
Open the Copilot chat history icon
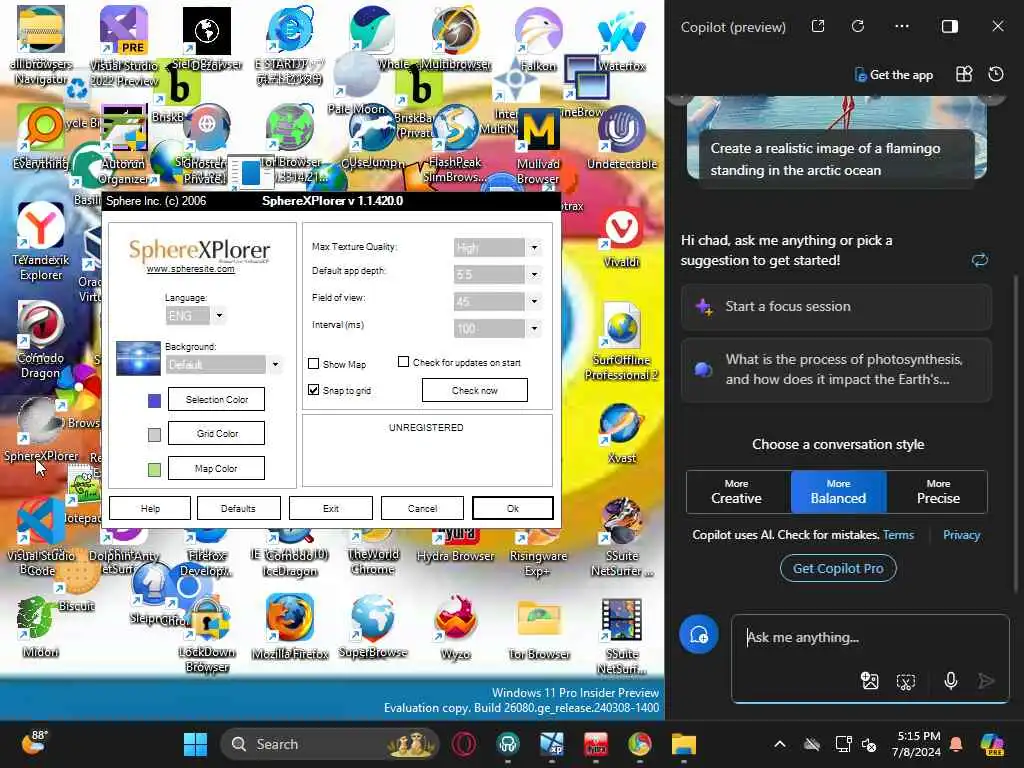(996, 74)
